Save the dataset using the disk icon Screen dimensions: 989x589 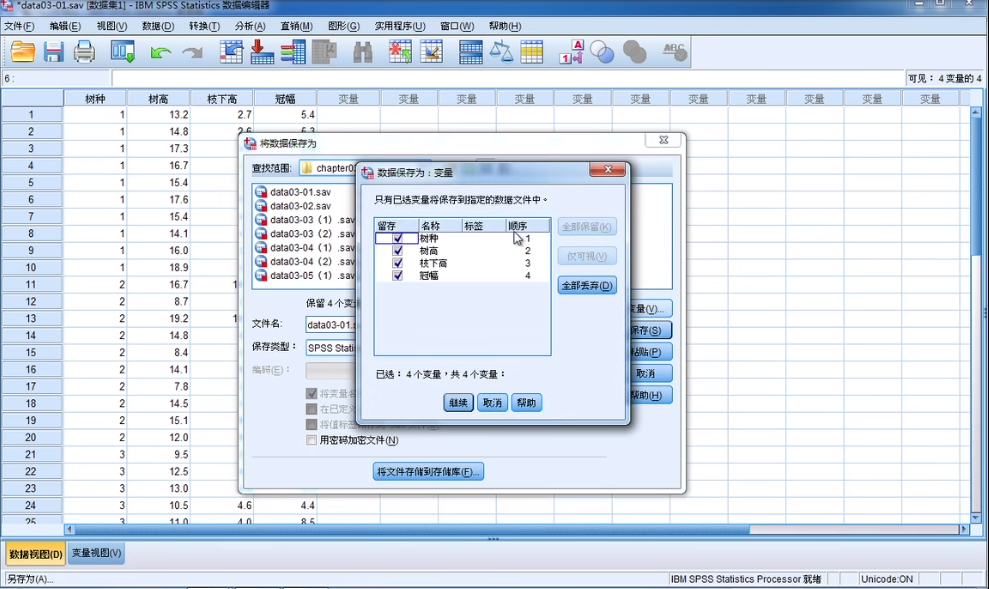pos(51,51)
